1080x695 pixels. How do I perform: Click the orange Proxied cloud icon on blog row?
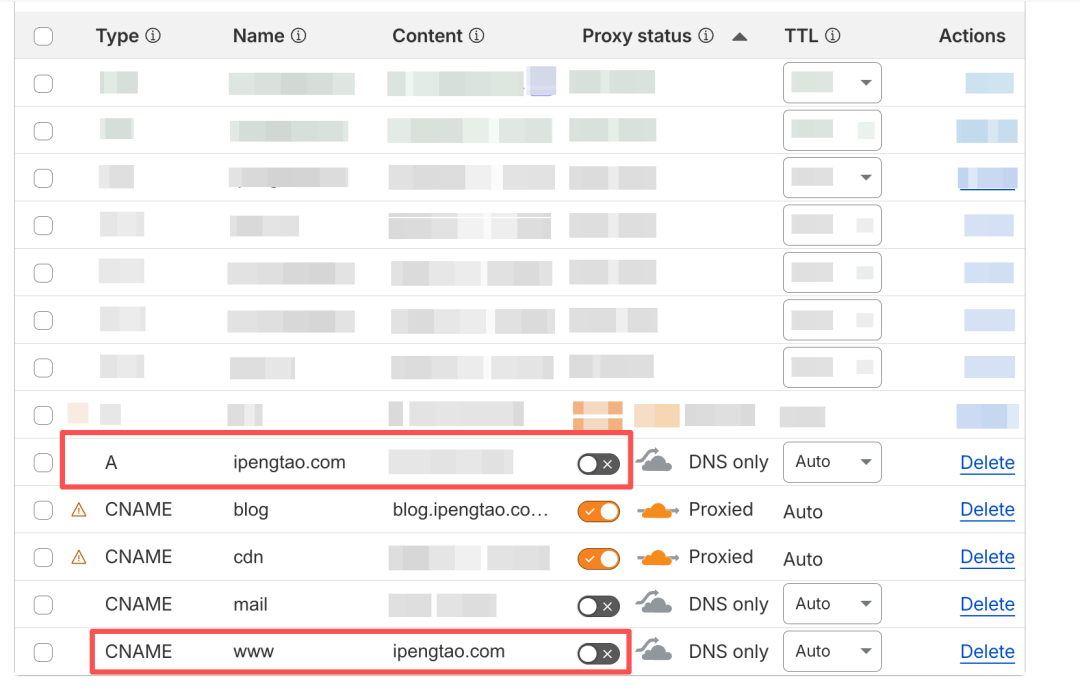(657, 509)
